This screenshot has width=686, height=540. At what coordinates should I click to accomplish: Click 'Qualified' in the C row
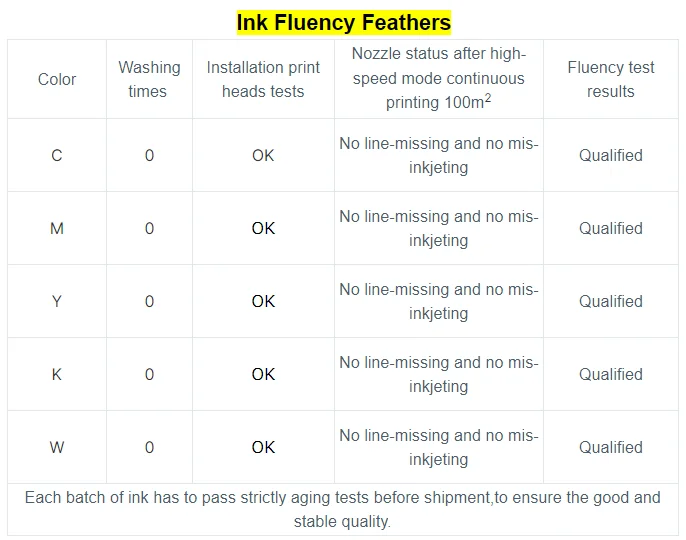610,155
